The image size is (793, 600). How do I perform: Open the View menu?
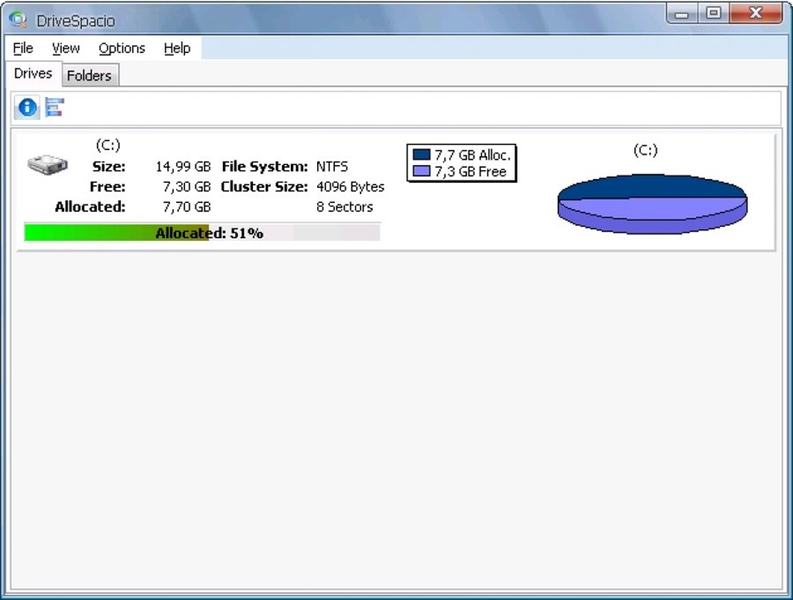click(66, 48)
